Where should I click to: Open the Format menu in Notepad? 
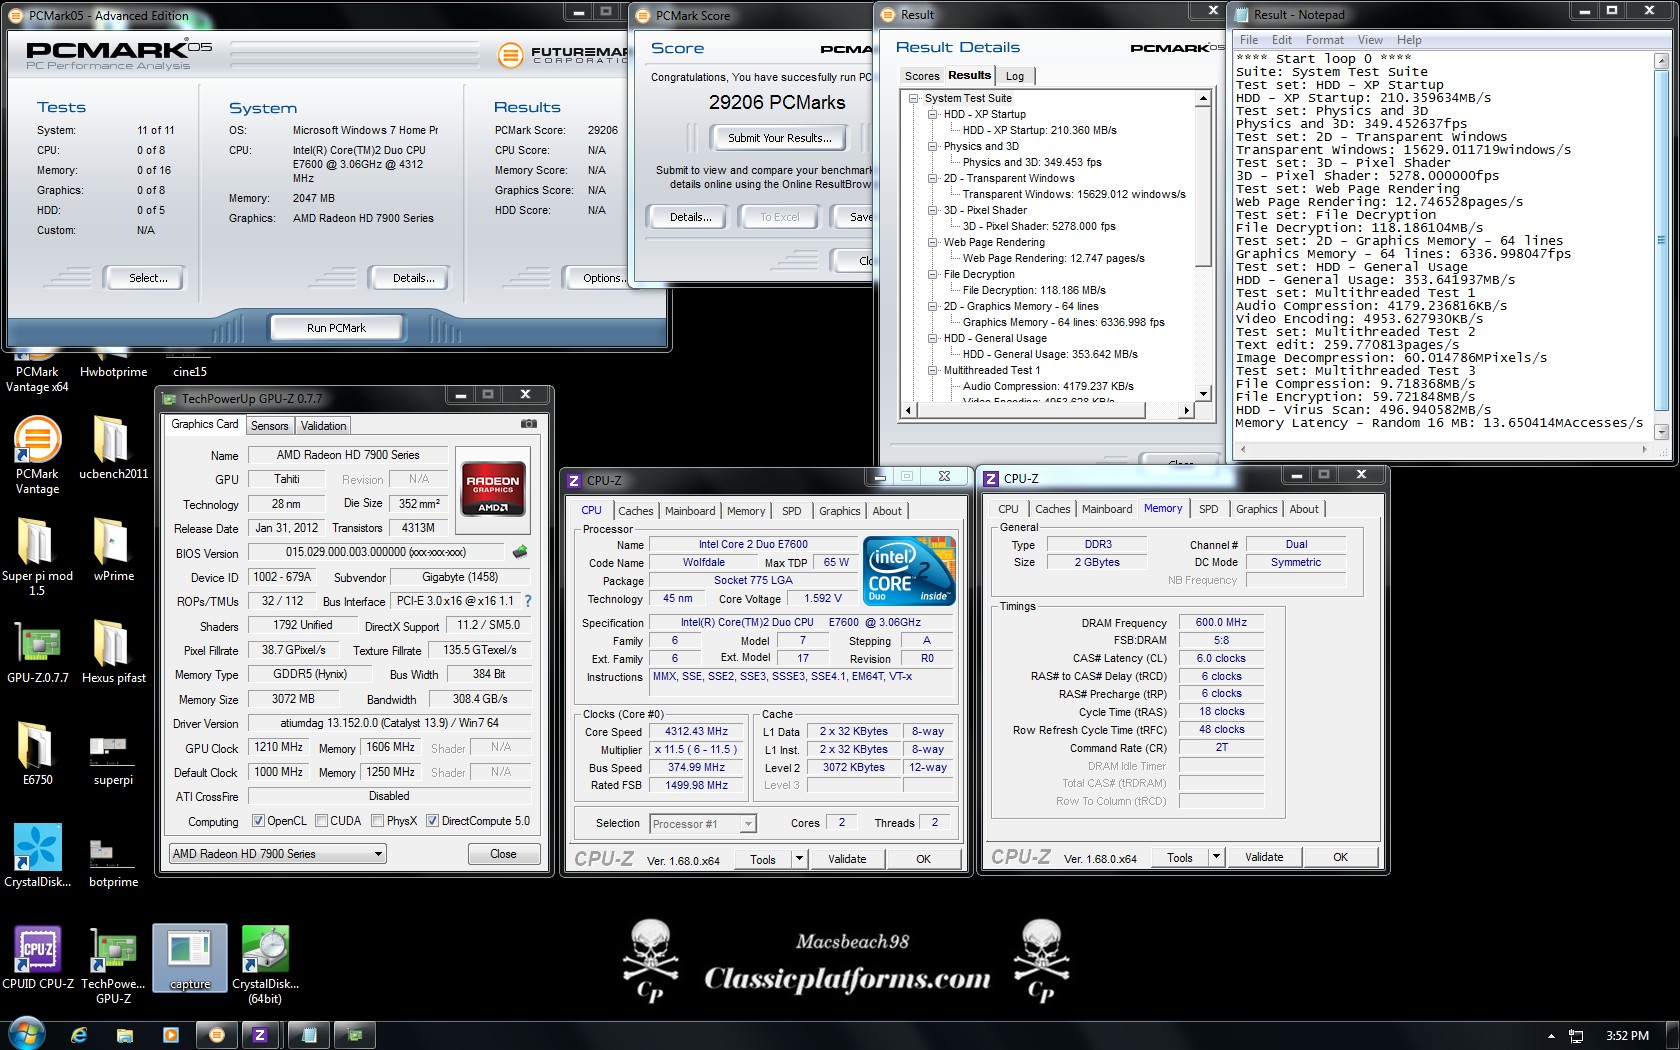point(1324,40)
